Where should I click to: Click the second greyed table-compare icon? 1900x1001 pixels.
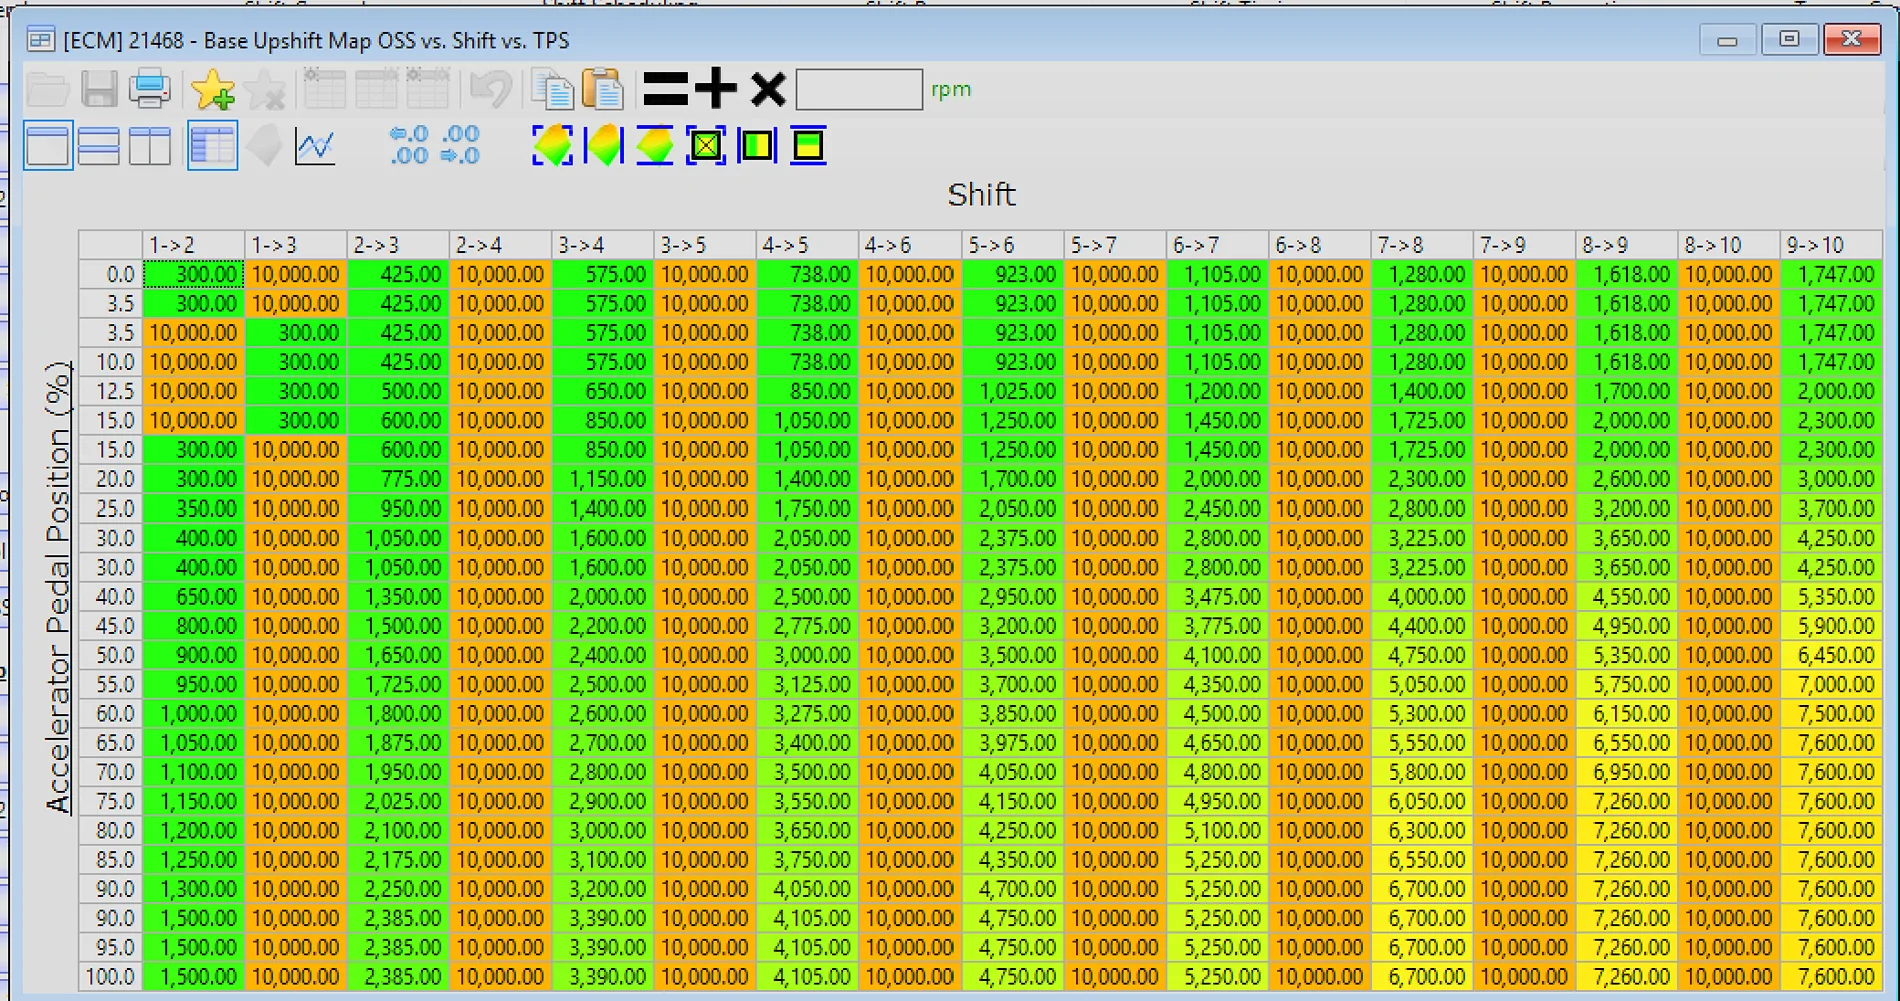[x=376, y=89]
